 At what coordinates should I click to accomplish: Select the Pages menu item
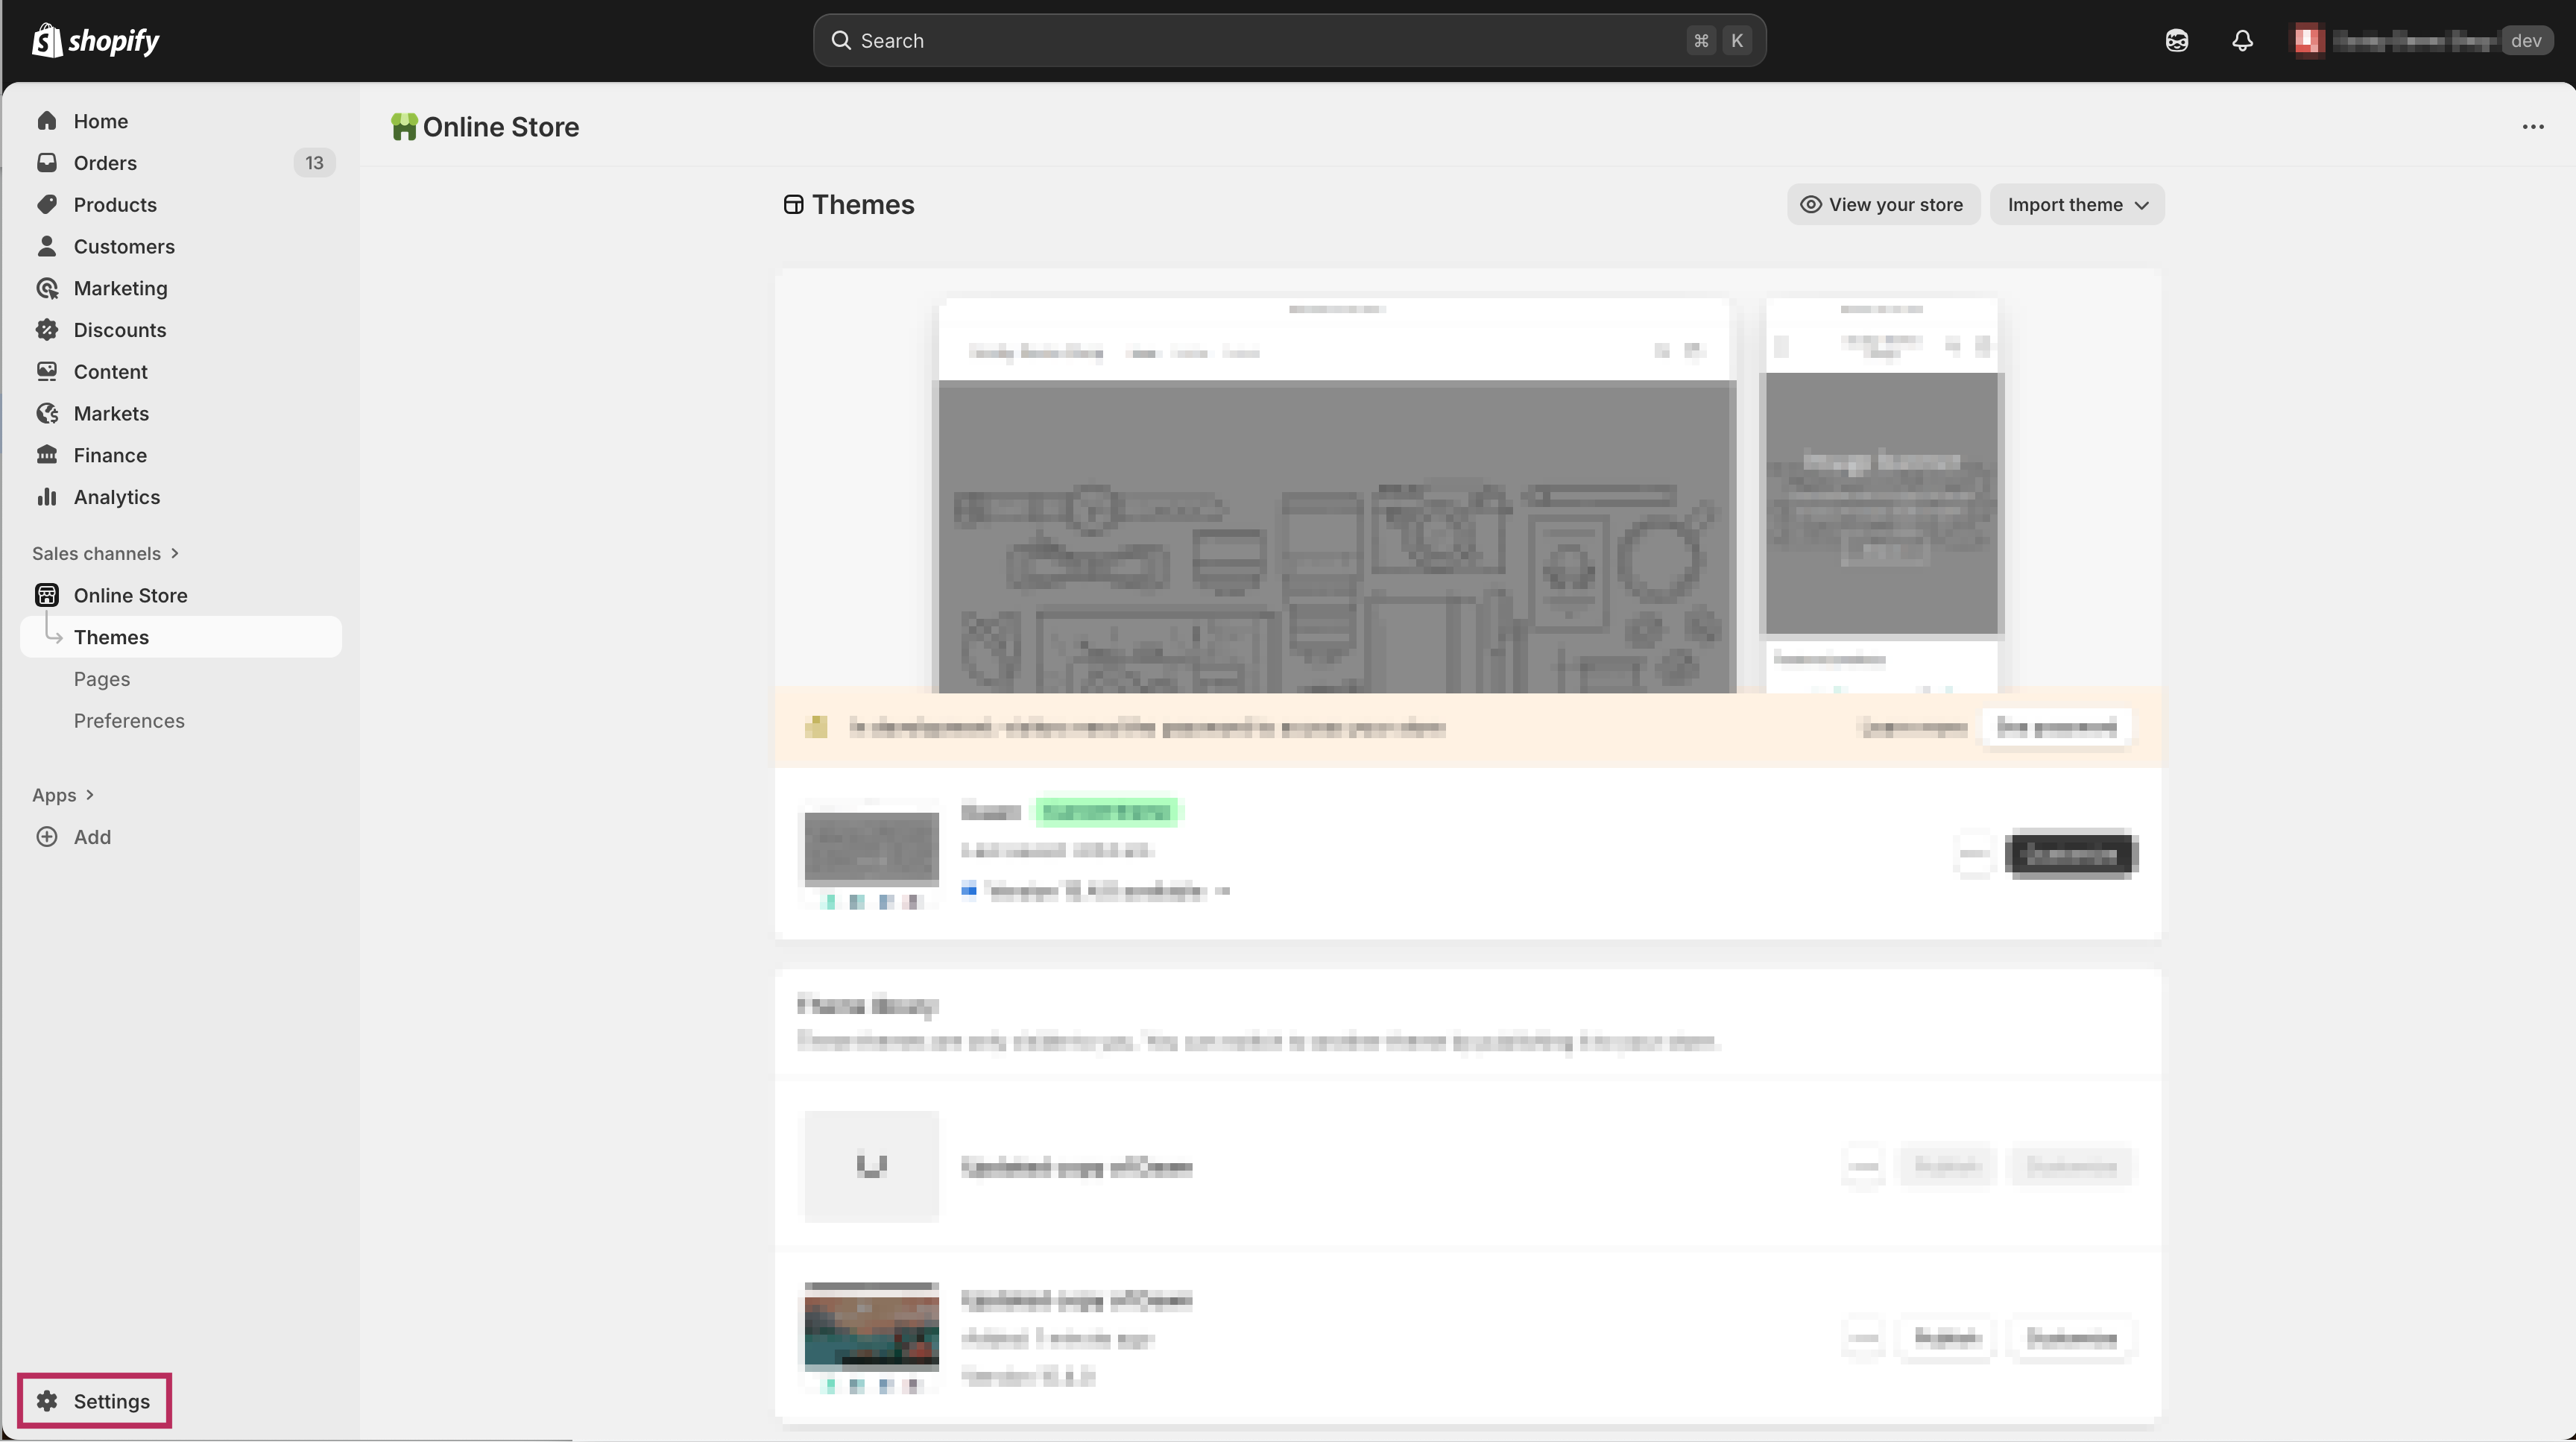[x=102, y=679]
